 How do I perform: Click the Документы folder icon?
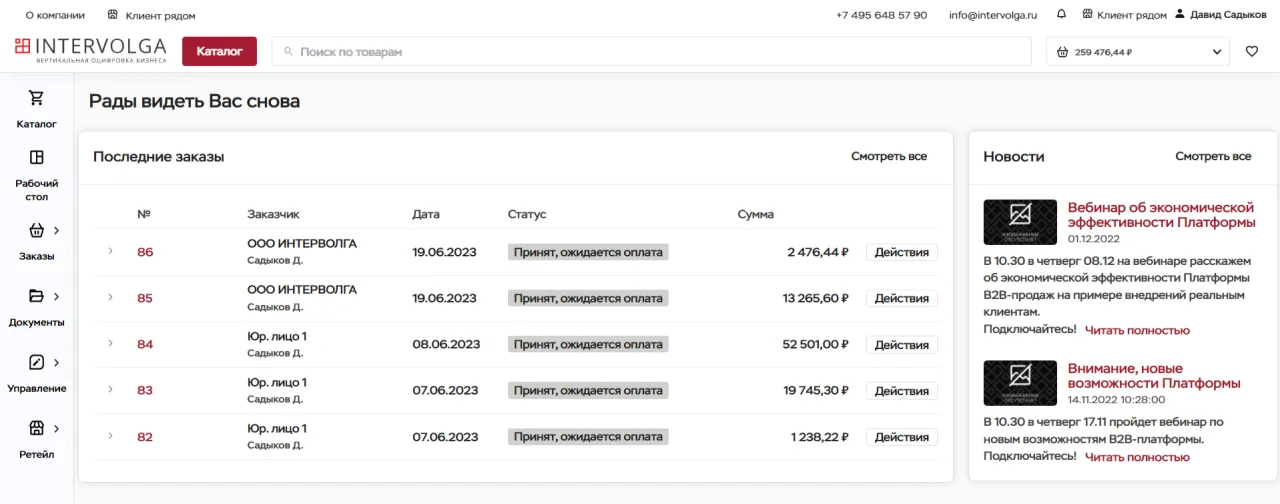tap(37, 296)
